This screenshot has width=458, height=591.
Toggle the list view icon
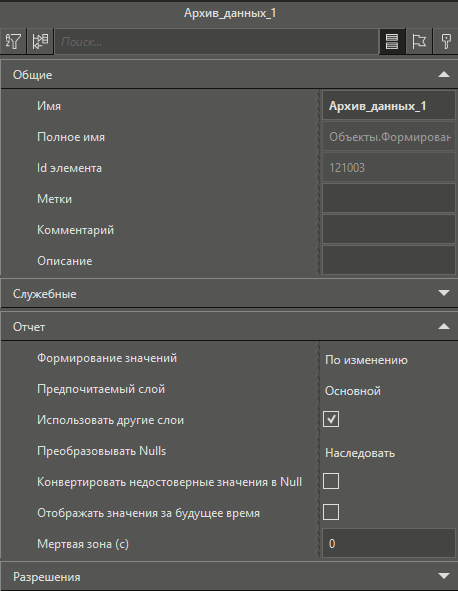click(x=392, y=41)
